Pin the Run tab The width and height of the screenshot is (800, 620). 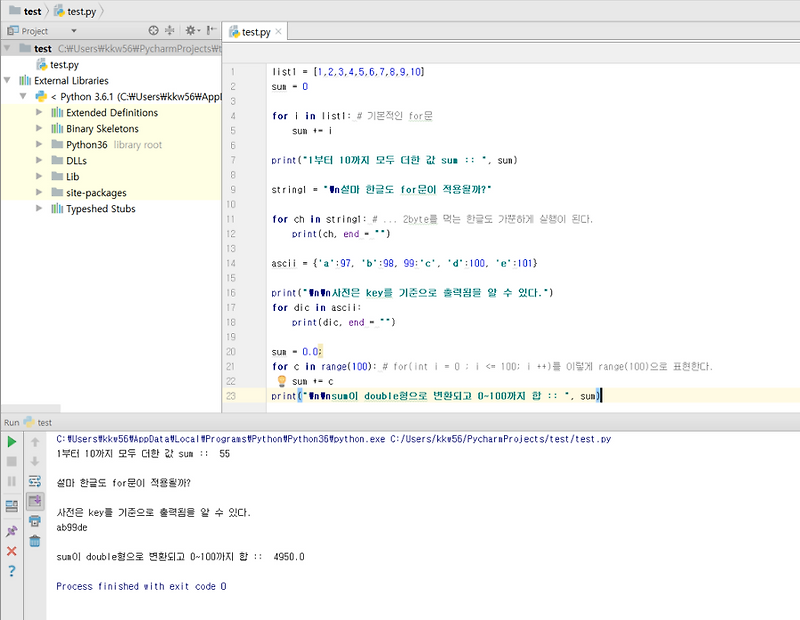(x=12, y=531)
